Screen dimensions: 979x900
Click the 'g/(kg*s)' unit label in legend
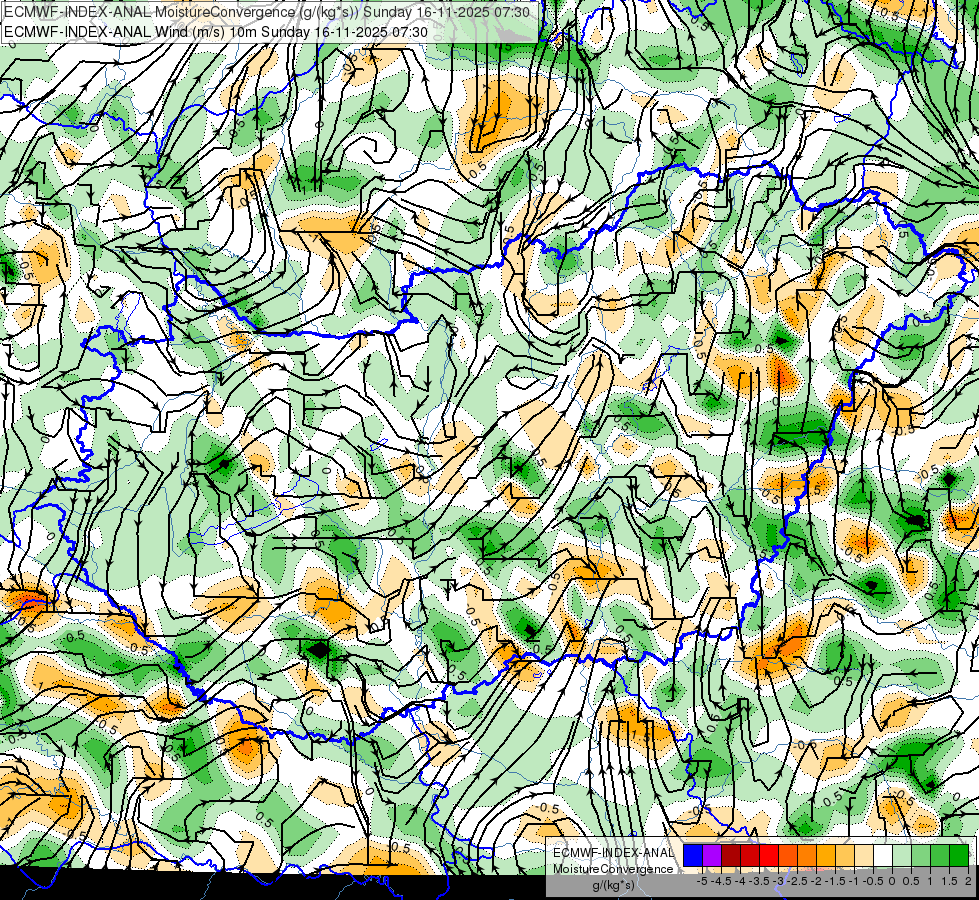coord(613,885)
